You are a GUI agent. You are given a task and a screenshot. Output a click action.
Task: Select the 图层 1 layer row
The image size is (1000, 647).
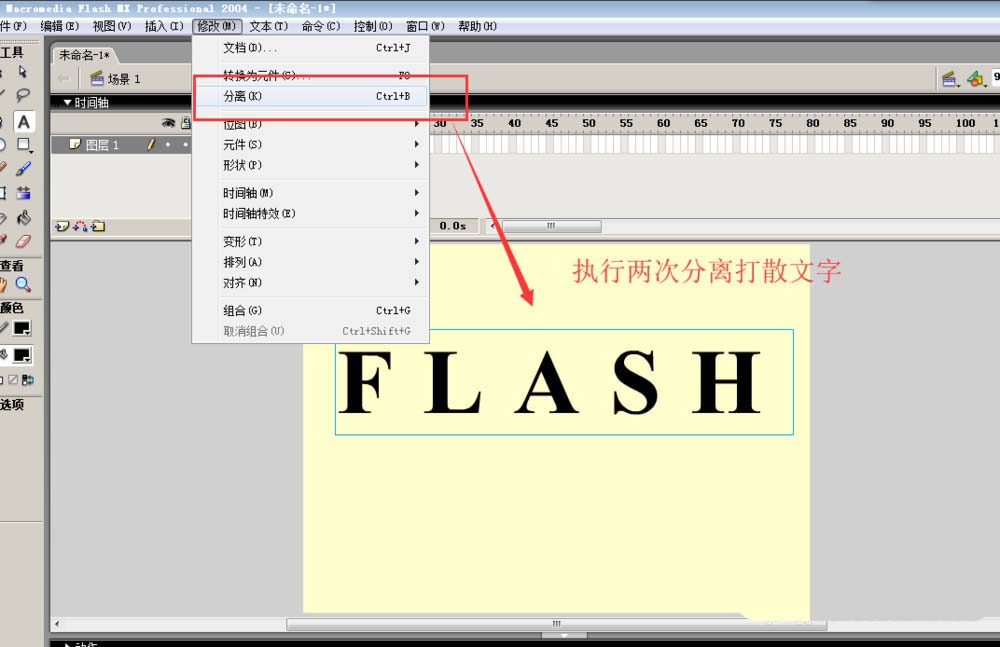(121, 145)
